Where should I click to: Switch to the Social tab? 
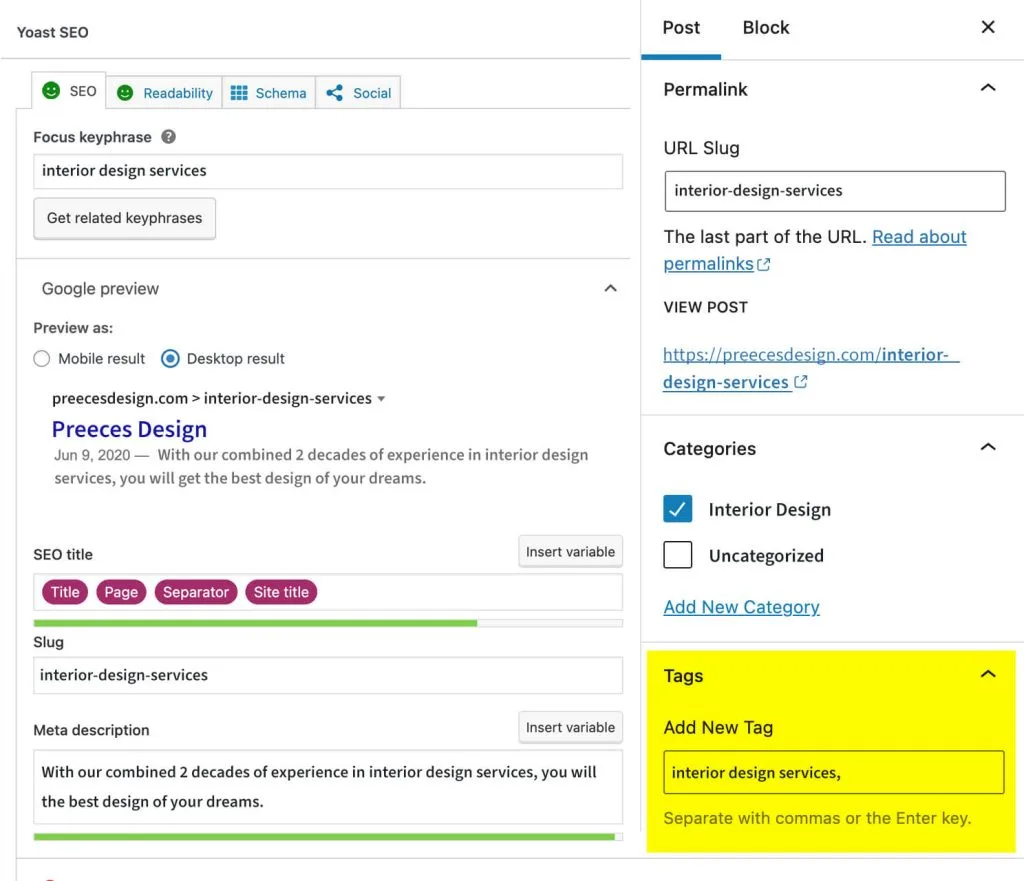[358, 93]
